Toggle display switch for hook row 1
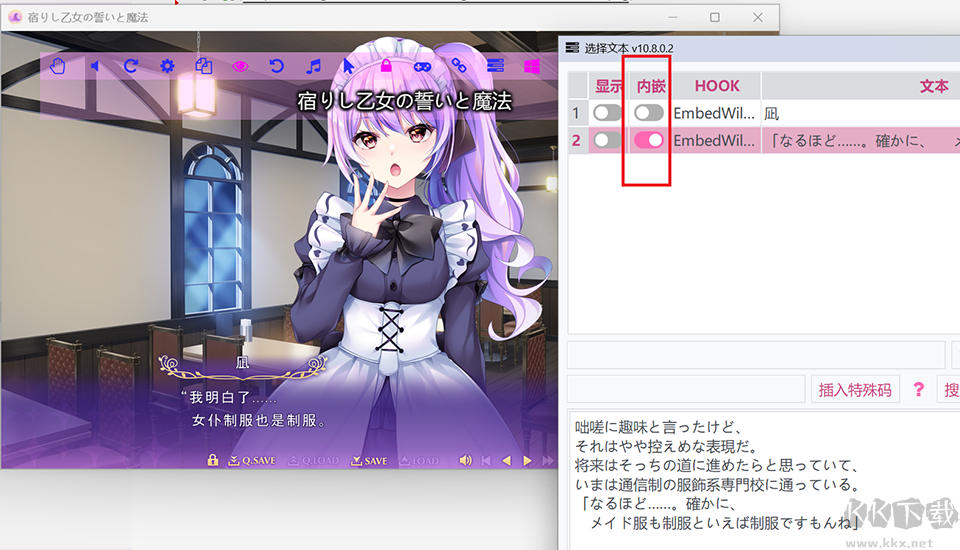Image resolution: width=960 pixels, height=550 pixels. coord(607,113)
